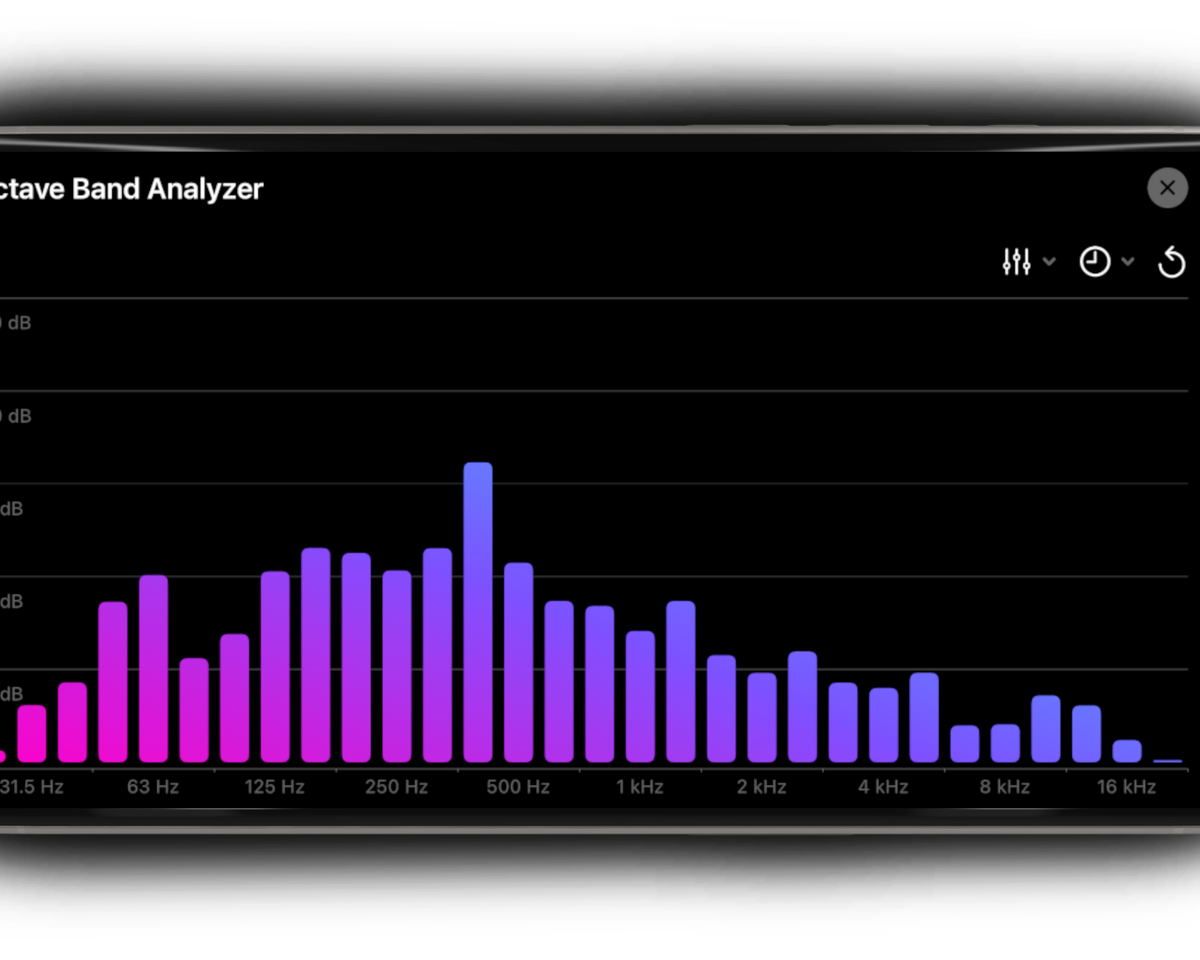Select the tallest bar in the spectrum

click(x=478, y=612)
